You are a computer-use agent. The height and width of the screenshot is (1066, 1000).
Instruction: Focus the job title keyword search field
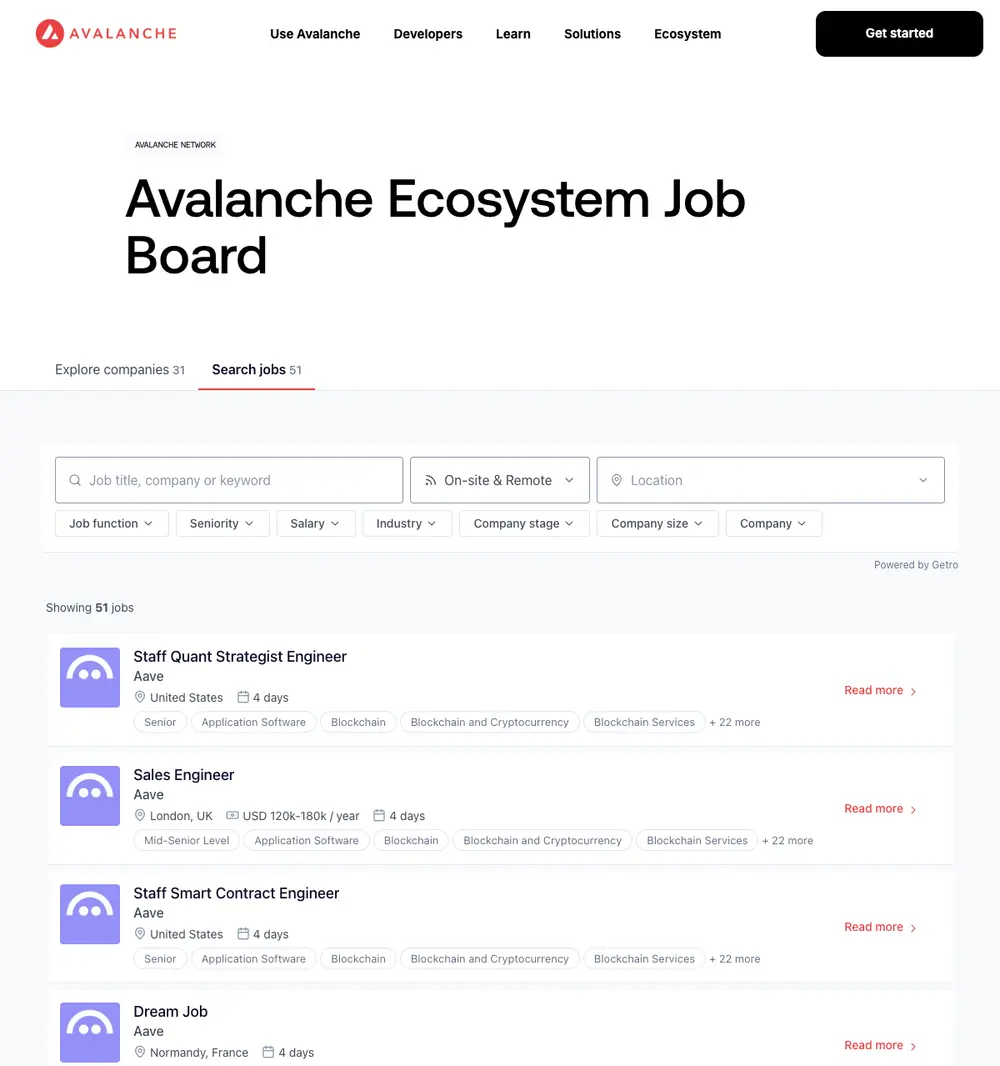229,480
